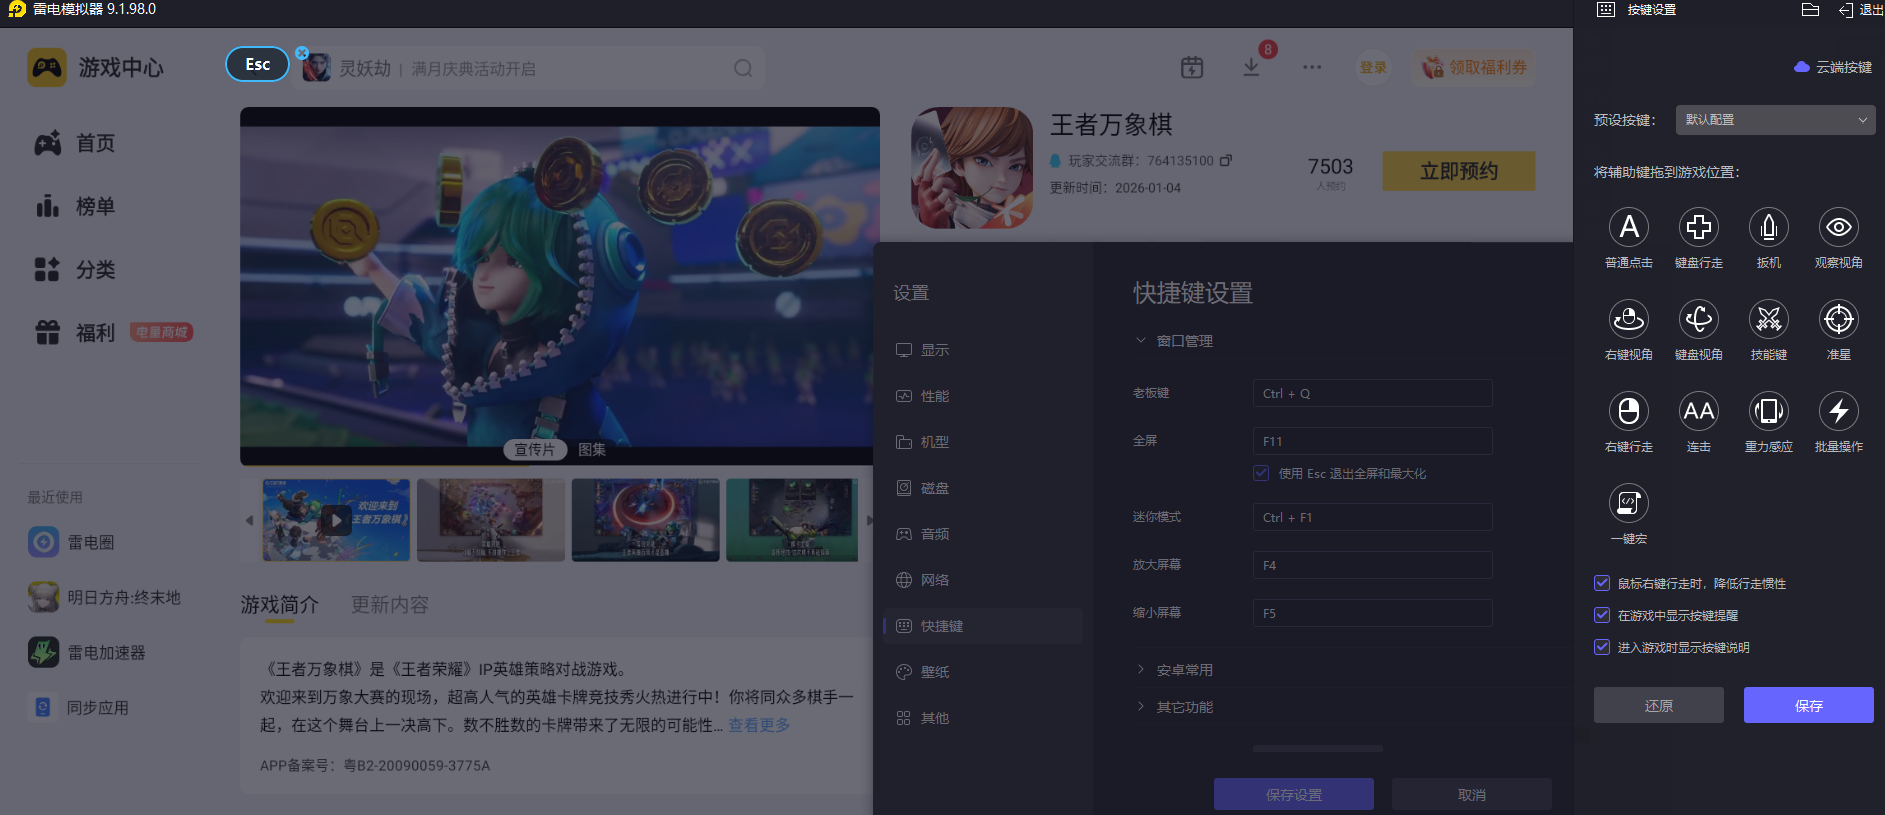This screenshot has width=1885, height=815.
Task: Open 云端按键 cloud key mappings
Action: pos(1832,67)
